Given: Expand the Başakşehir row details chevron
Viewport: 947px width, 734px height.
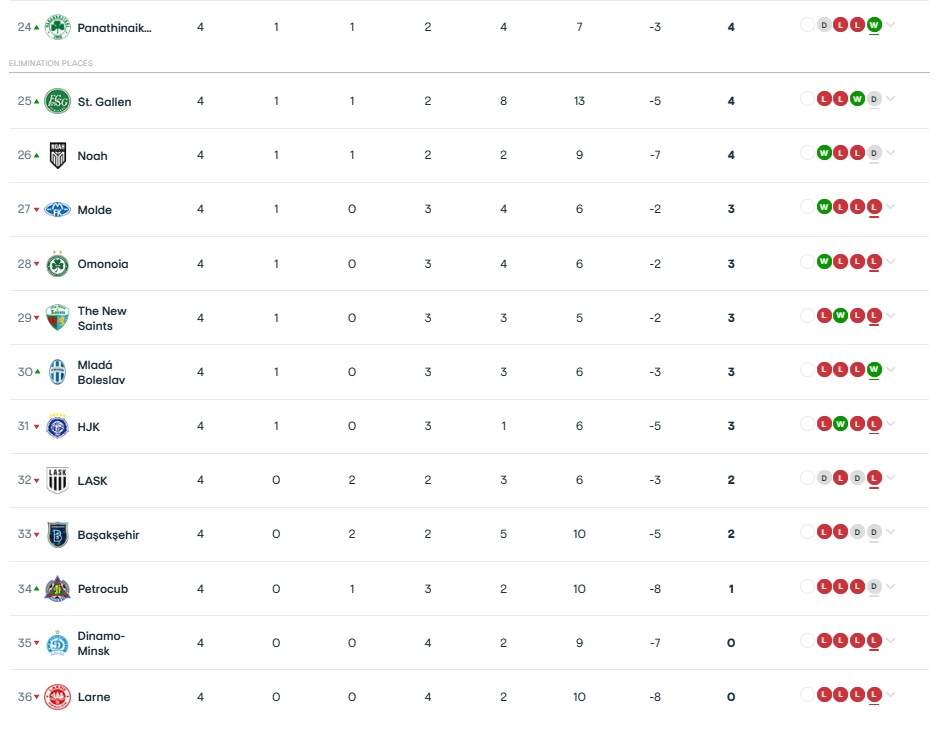Looking at the screenshot, I should [890, 533].
